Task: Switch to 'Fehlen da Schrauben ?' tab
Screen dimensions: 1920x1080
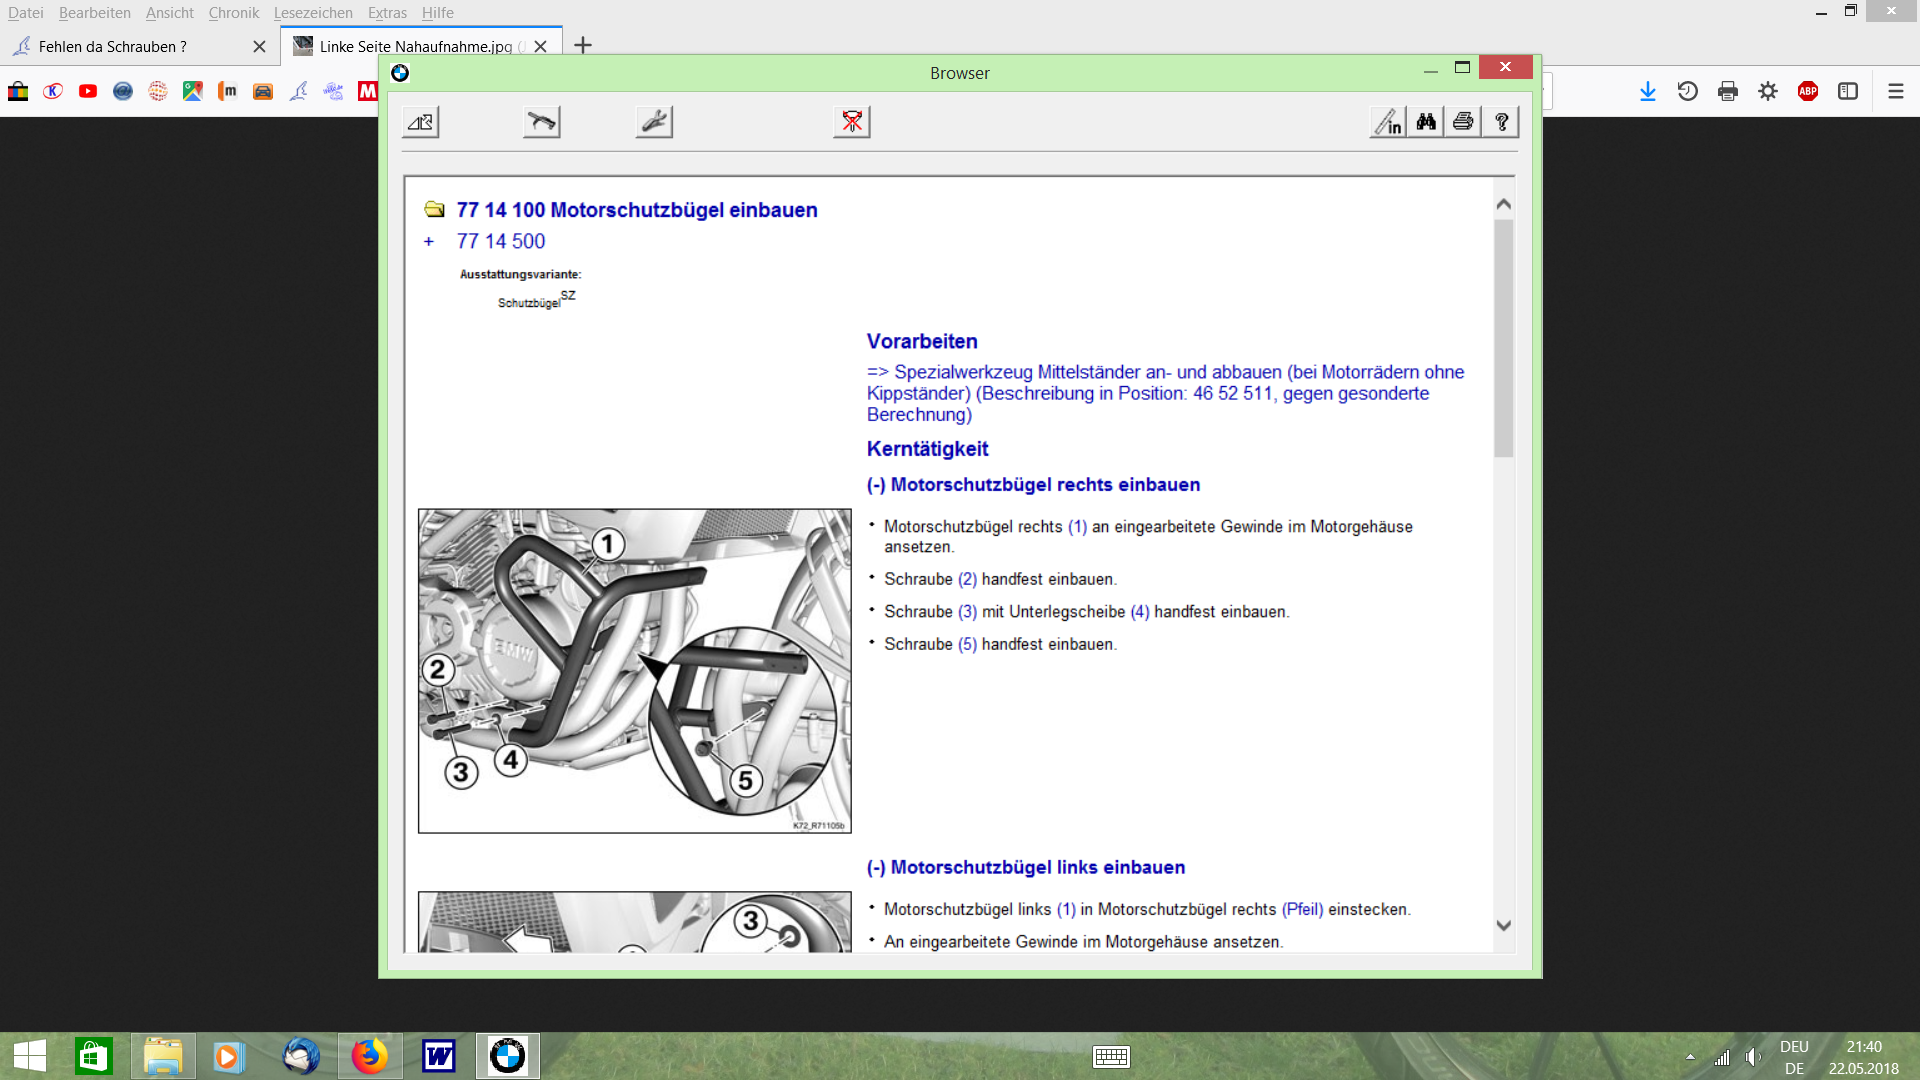Action: coord(113,46)
